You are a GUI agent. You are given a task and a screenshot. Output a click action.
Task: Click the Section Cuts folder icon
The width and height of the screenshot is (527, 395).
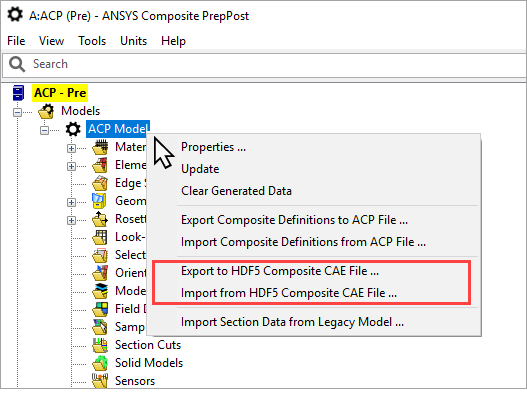click(x=100, y=345)
